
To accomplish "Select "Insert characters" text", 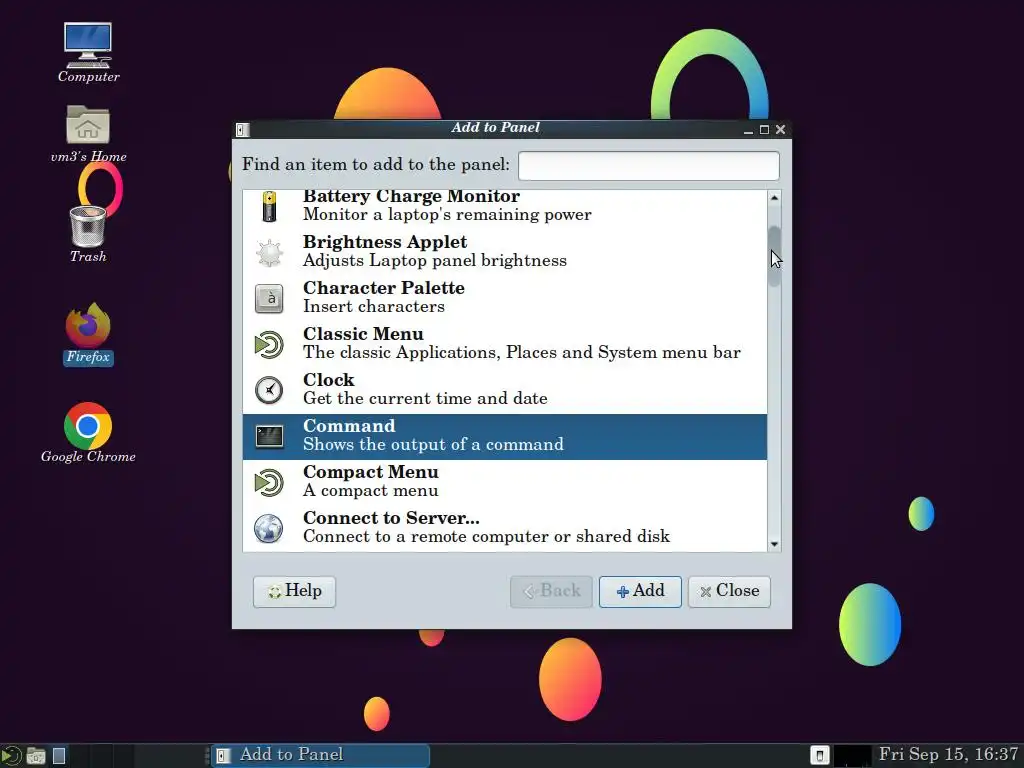I will (374, 307).
